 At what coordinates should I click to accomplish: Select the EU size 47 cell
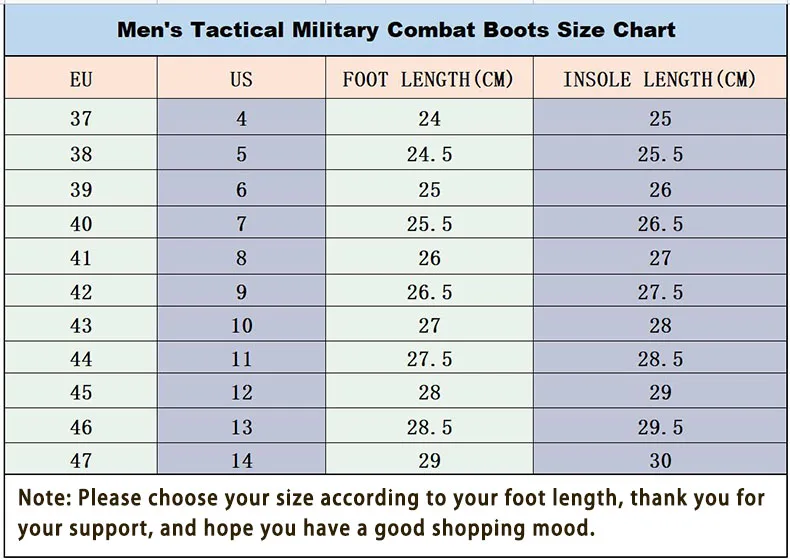[x=81, y=461]
